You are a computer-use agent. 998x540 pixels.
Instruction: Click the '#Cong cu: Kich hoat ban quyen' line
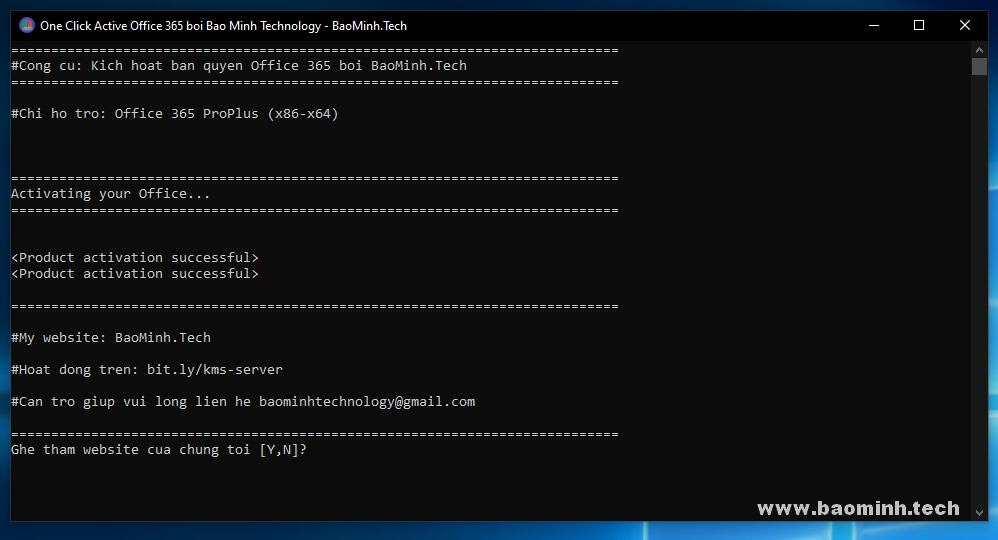click(x=239, y=66)
